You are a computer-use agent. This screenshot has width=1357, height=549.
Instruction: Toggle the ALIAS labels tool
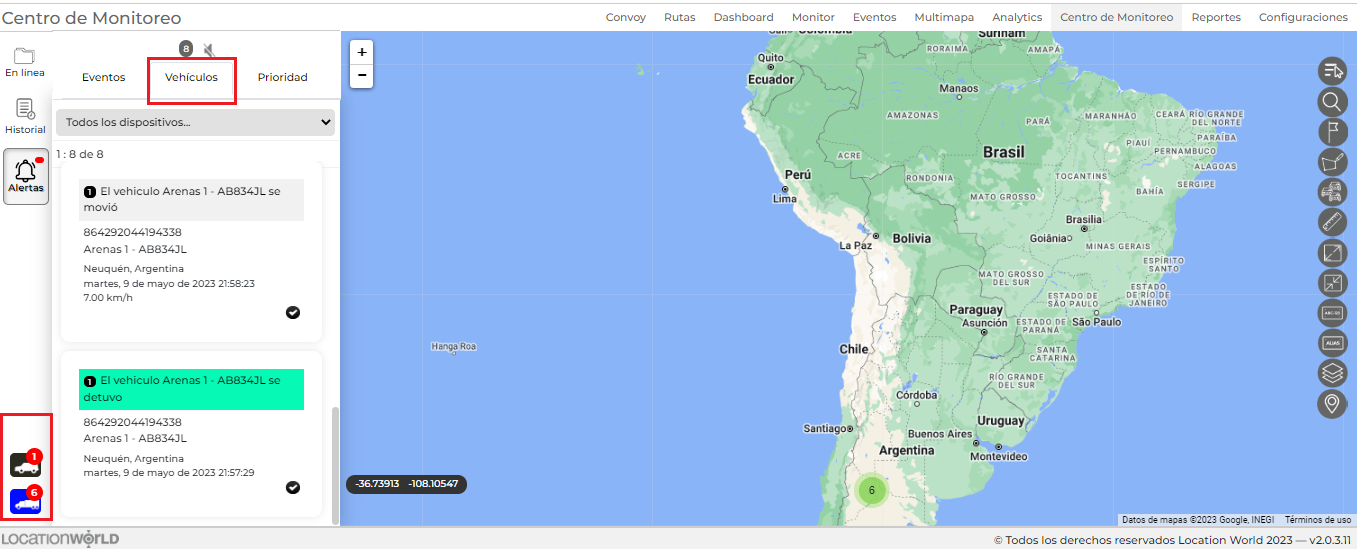[1332, 343]
